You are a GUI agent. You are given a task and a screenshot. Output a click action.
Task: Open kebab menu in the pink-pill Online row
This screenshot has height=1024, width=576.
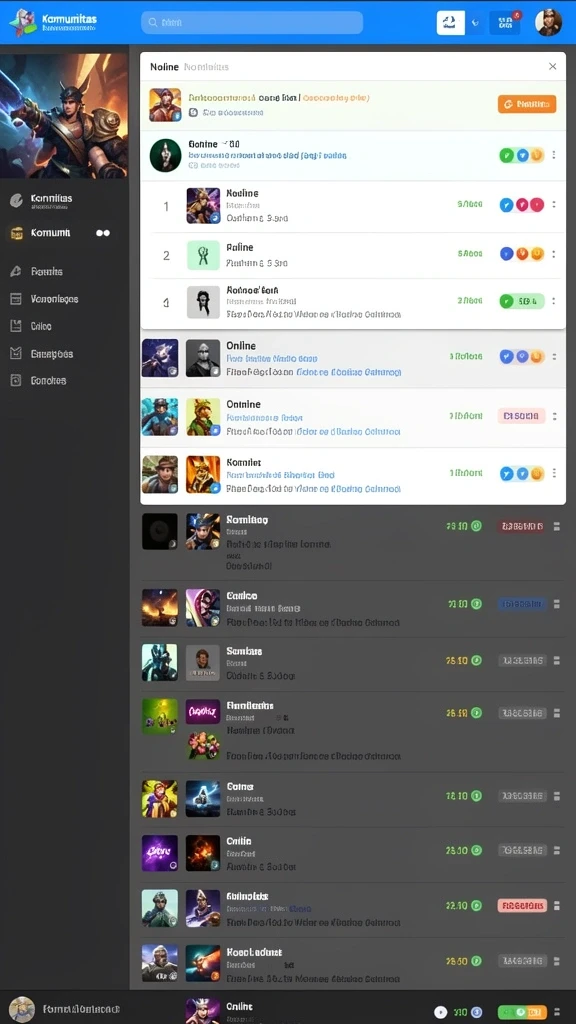[x=554, y=416]
